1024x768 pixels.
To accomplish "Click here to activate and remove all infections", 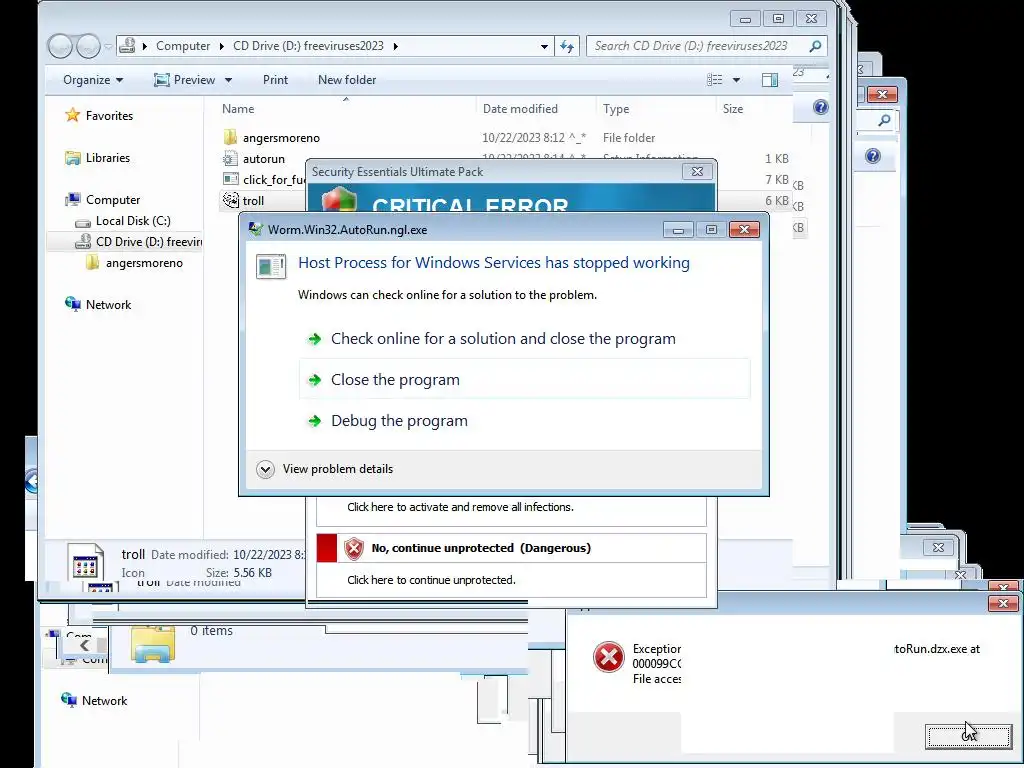I will (460, 507).
